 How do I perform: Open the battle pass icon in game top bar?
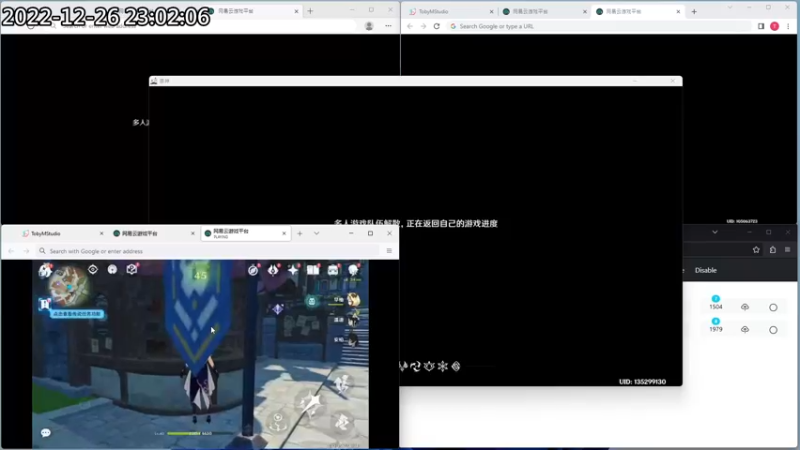333,270
